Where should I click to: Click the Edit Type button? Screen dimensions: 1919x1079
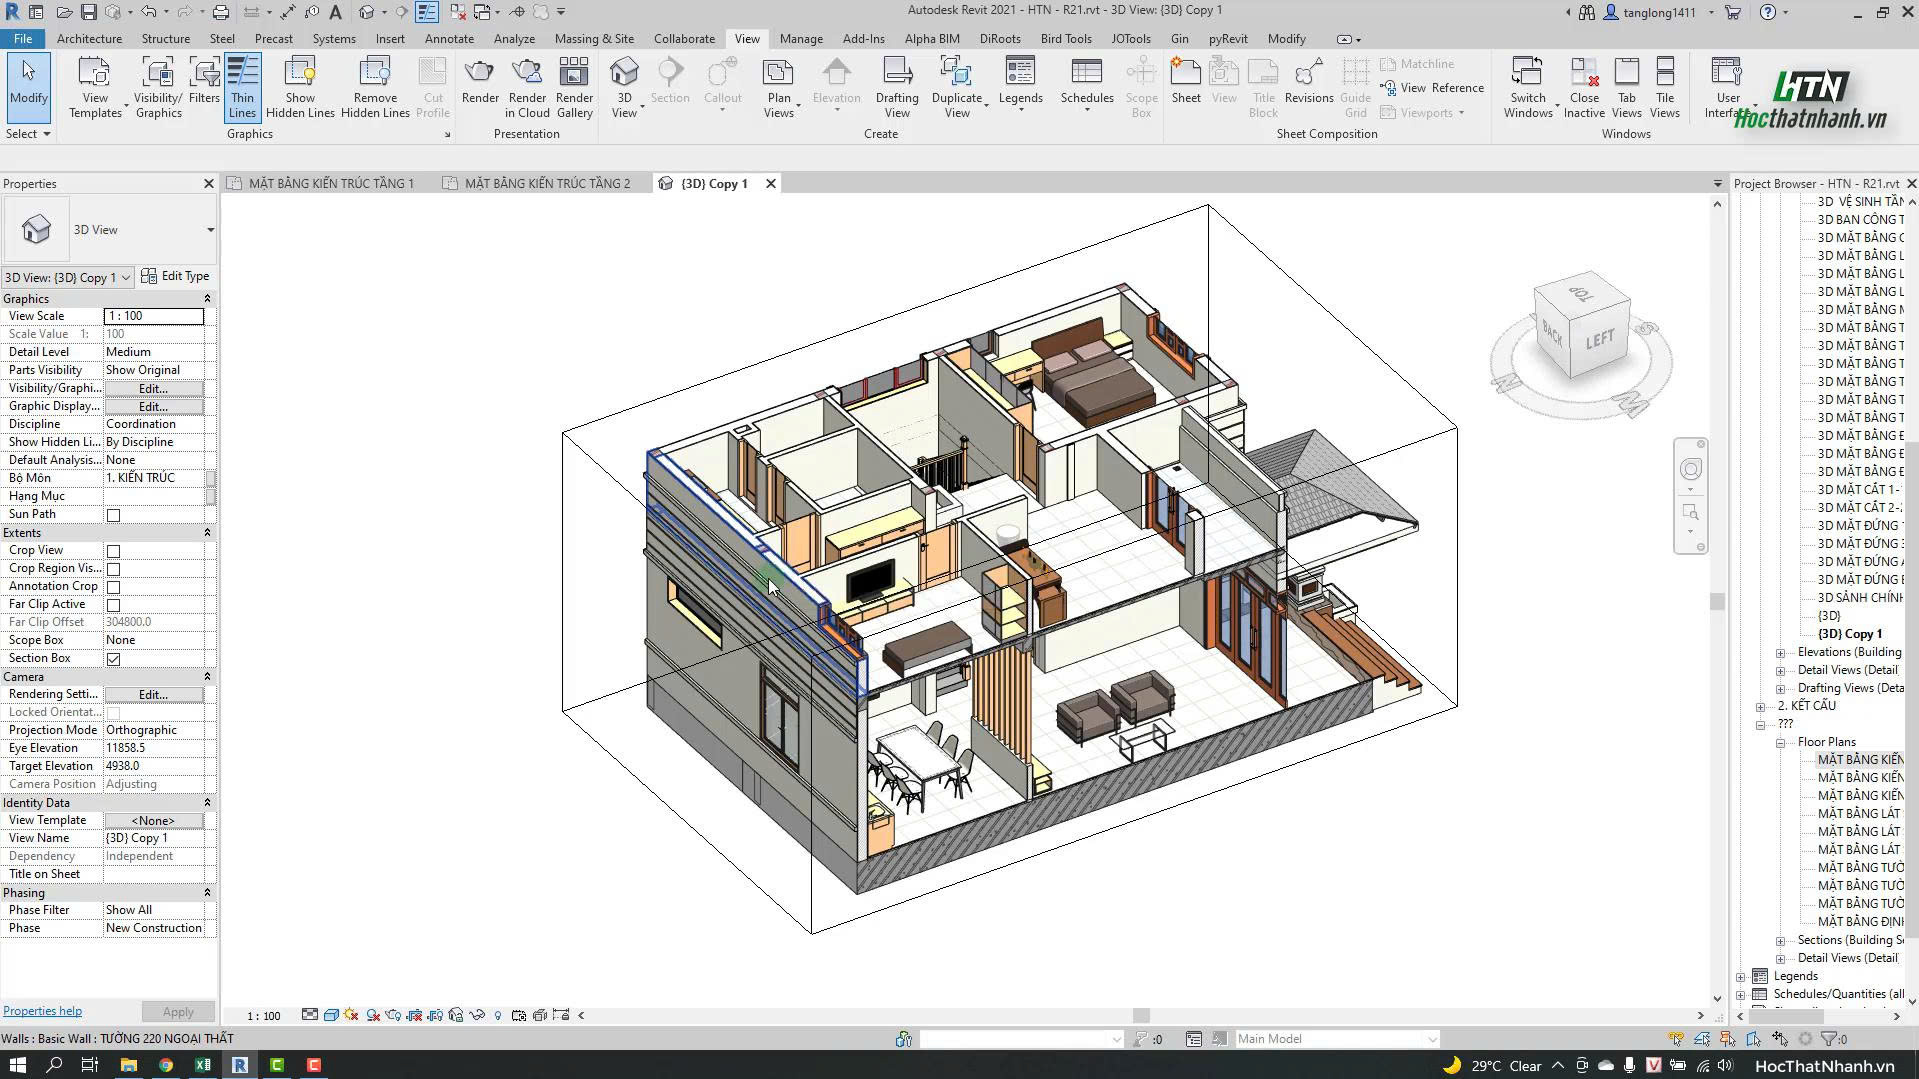pos(176,276)
